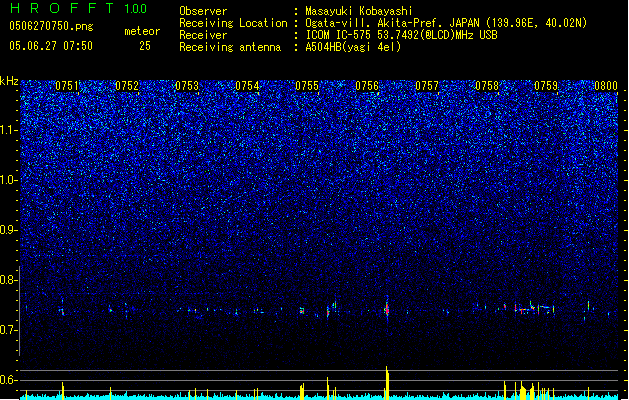The image size is (629, 400).
Task: Click the 1.1 kHz frequency label
Action: pyautogui.click(x=8, y=130)
